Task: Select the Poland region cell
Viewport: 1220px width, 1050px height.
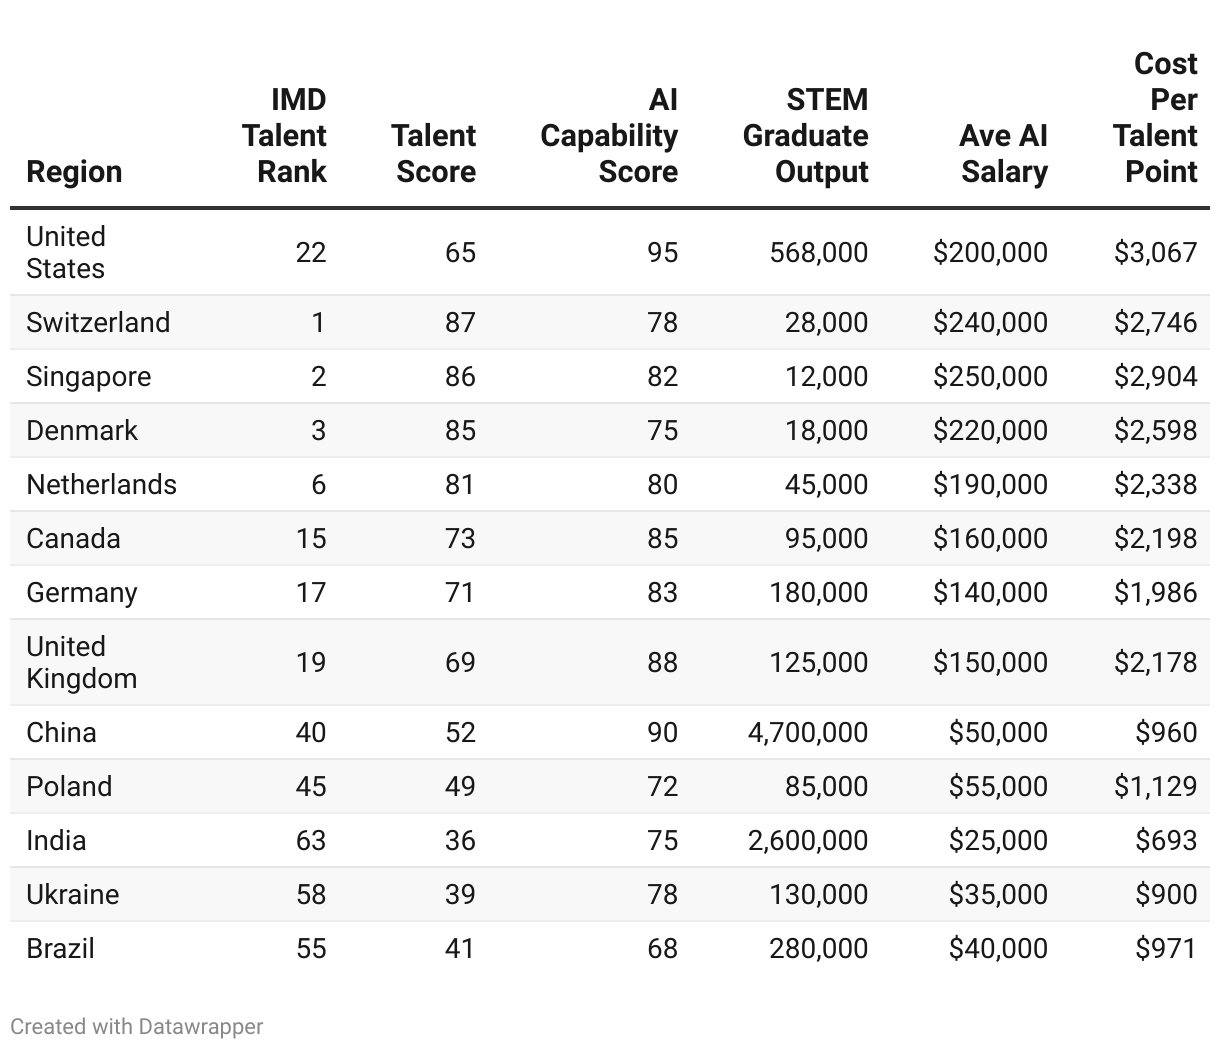Action: 69,786
